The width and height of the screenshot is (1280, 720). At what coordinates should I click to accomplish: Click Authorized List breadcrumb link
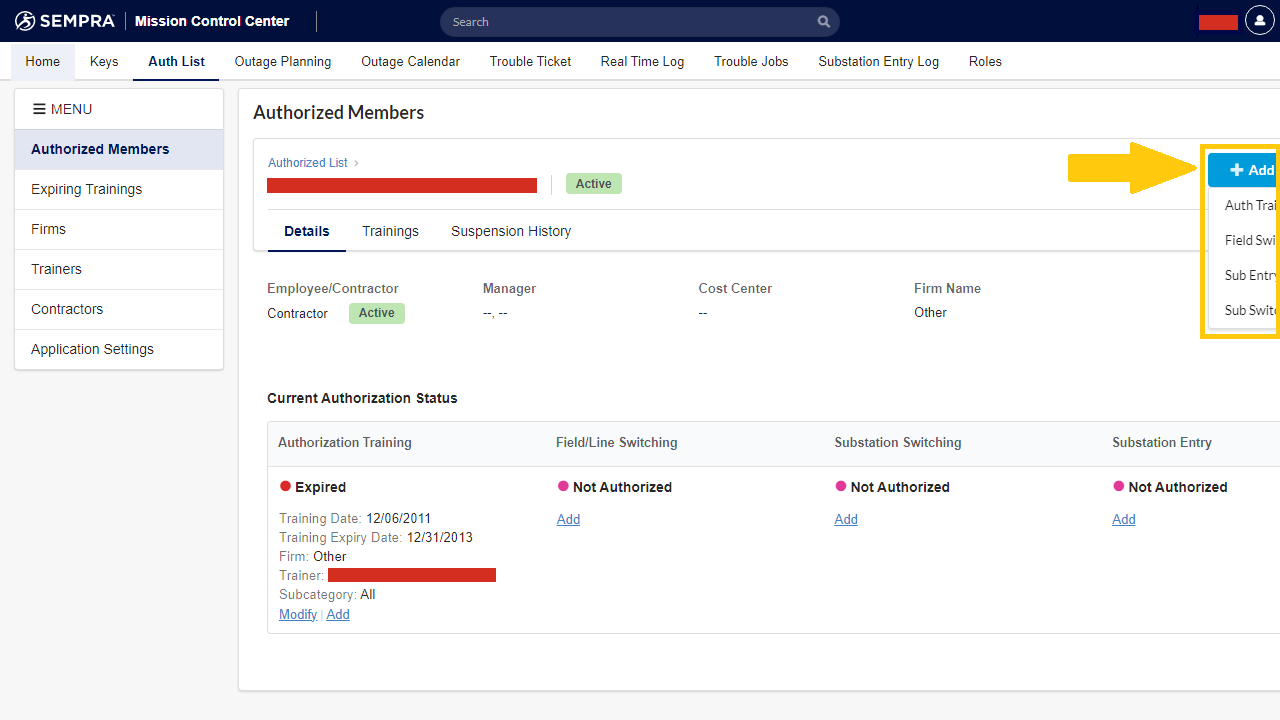[308, 162]
